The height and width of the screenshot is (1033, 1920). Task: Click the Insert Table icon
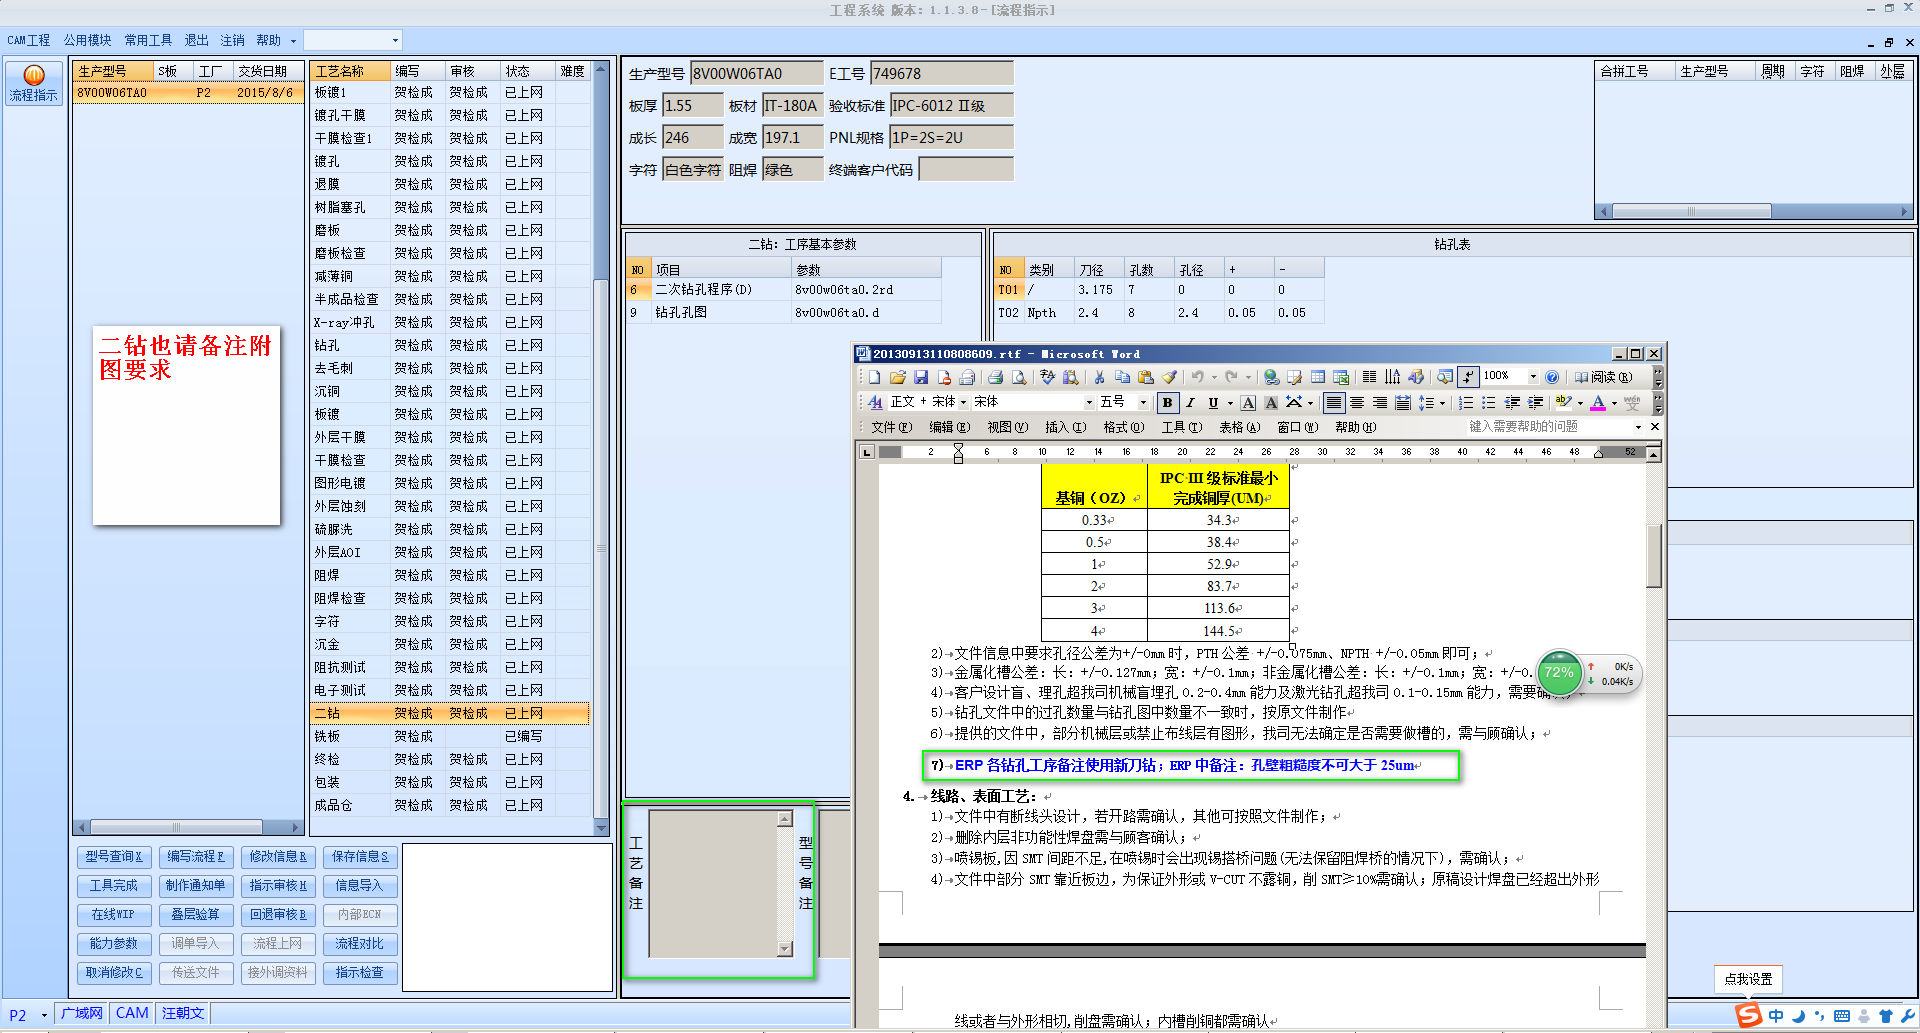(1318, 377)
